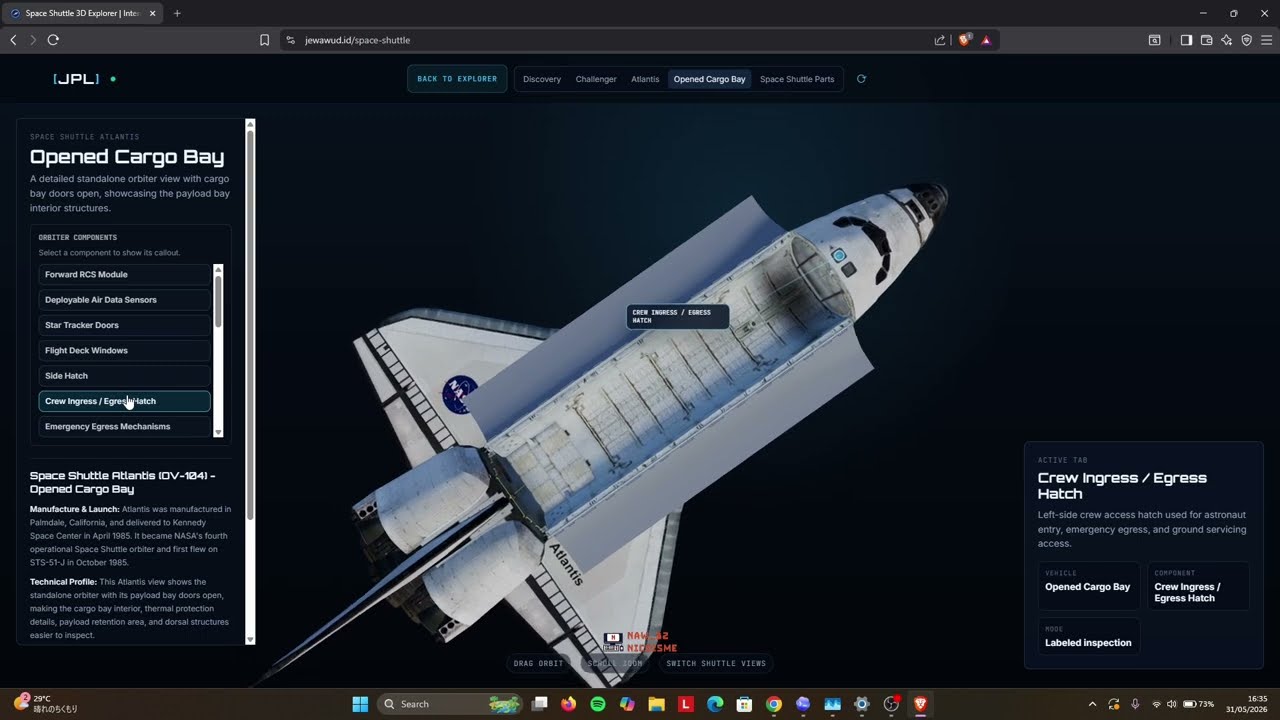
Task: Click the microphone icon in the system tray
Action: 1134,704
